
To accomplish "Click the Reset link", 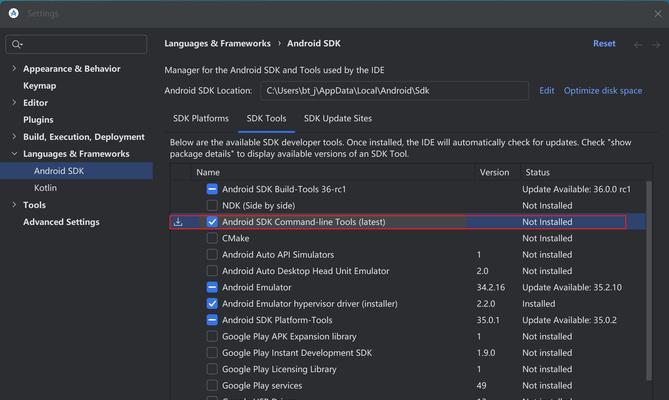I will click(604, 43).
